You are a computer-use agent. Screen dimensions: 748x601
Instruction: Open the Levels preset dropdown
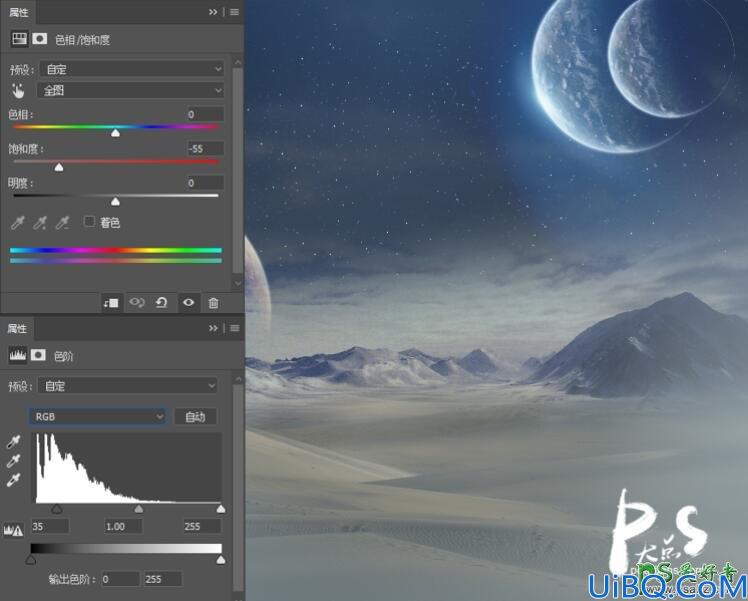click(127, 385)
